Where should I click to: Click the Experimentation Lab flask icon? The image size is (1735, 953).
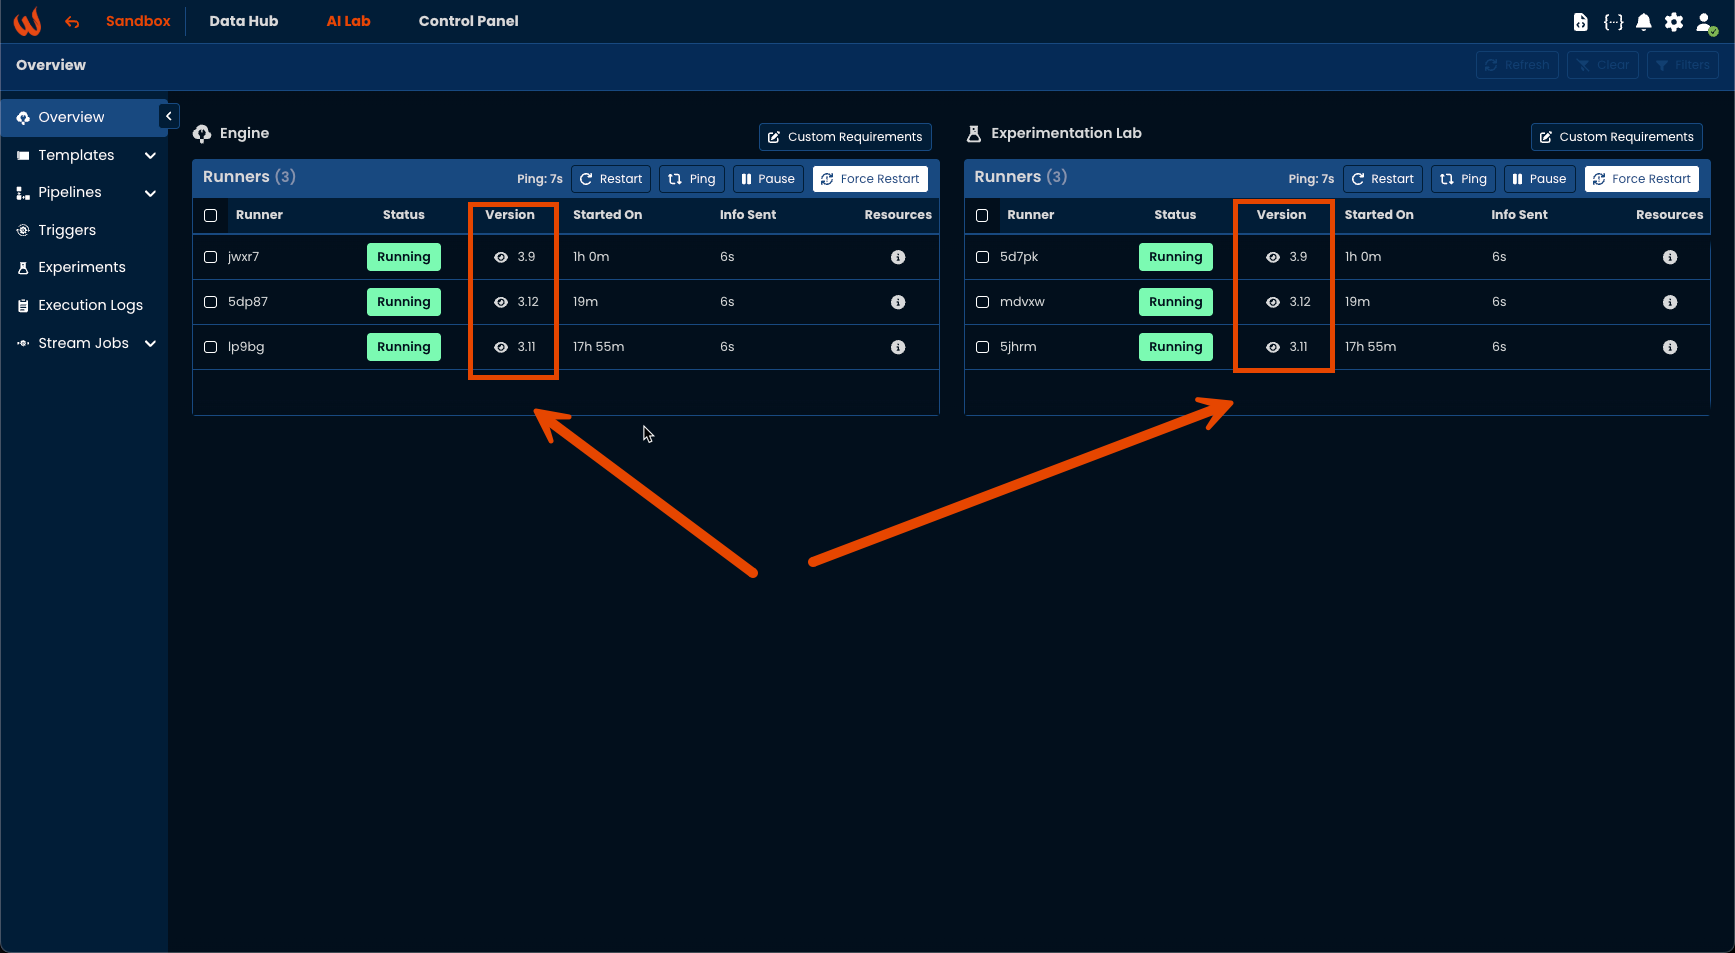coord(974,133)
